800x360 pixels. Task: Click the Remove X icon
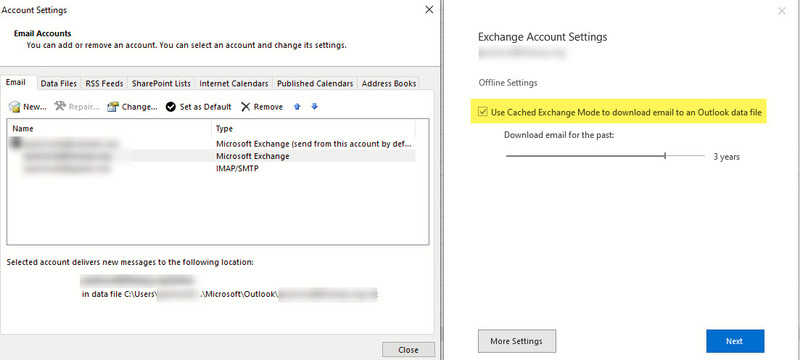(x=246, y=107)
